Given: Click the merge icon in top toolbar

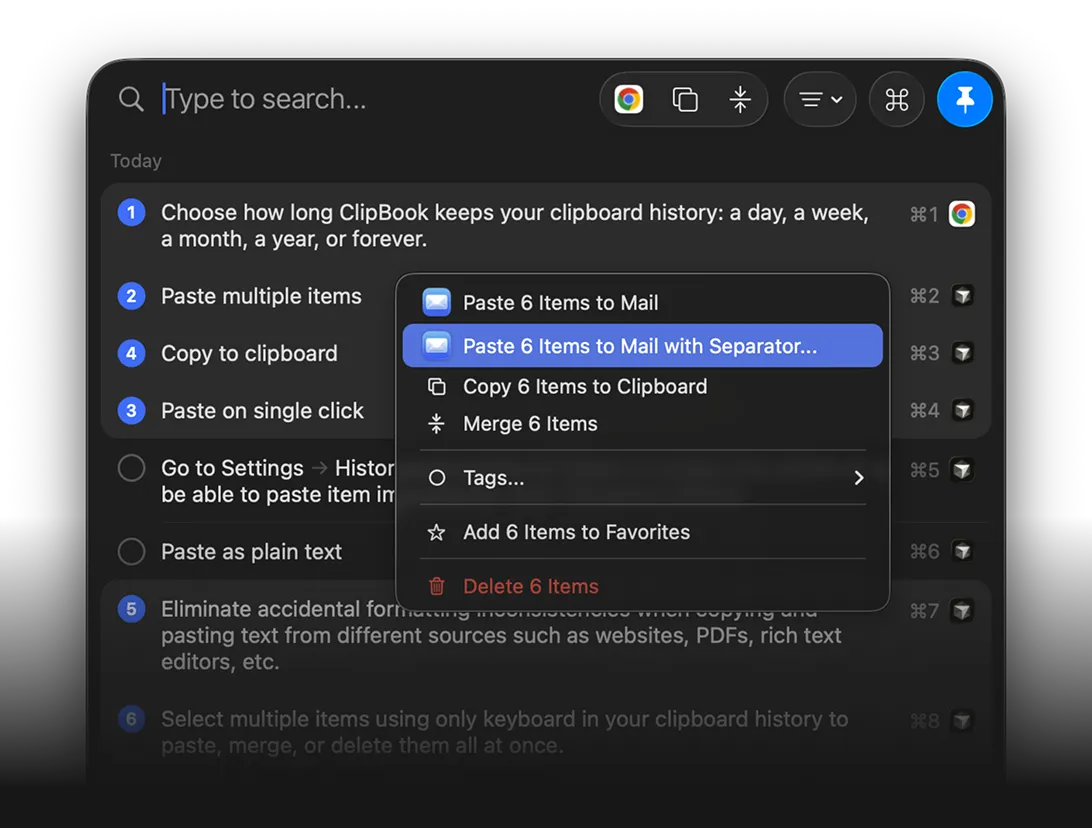Looking at the screenshot, I should (740, 100).
